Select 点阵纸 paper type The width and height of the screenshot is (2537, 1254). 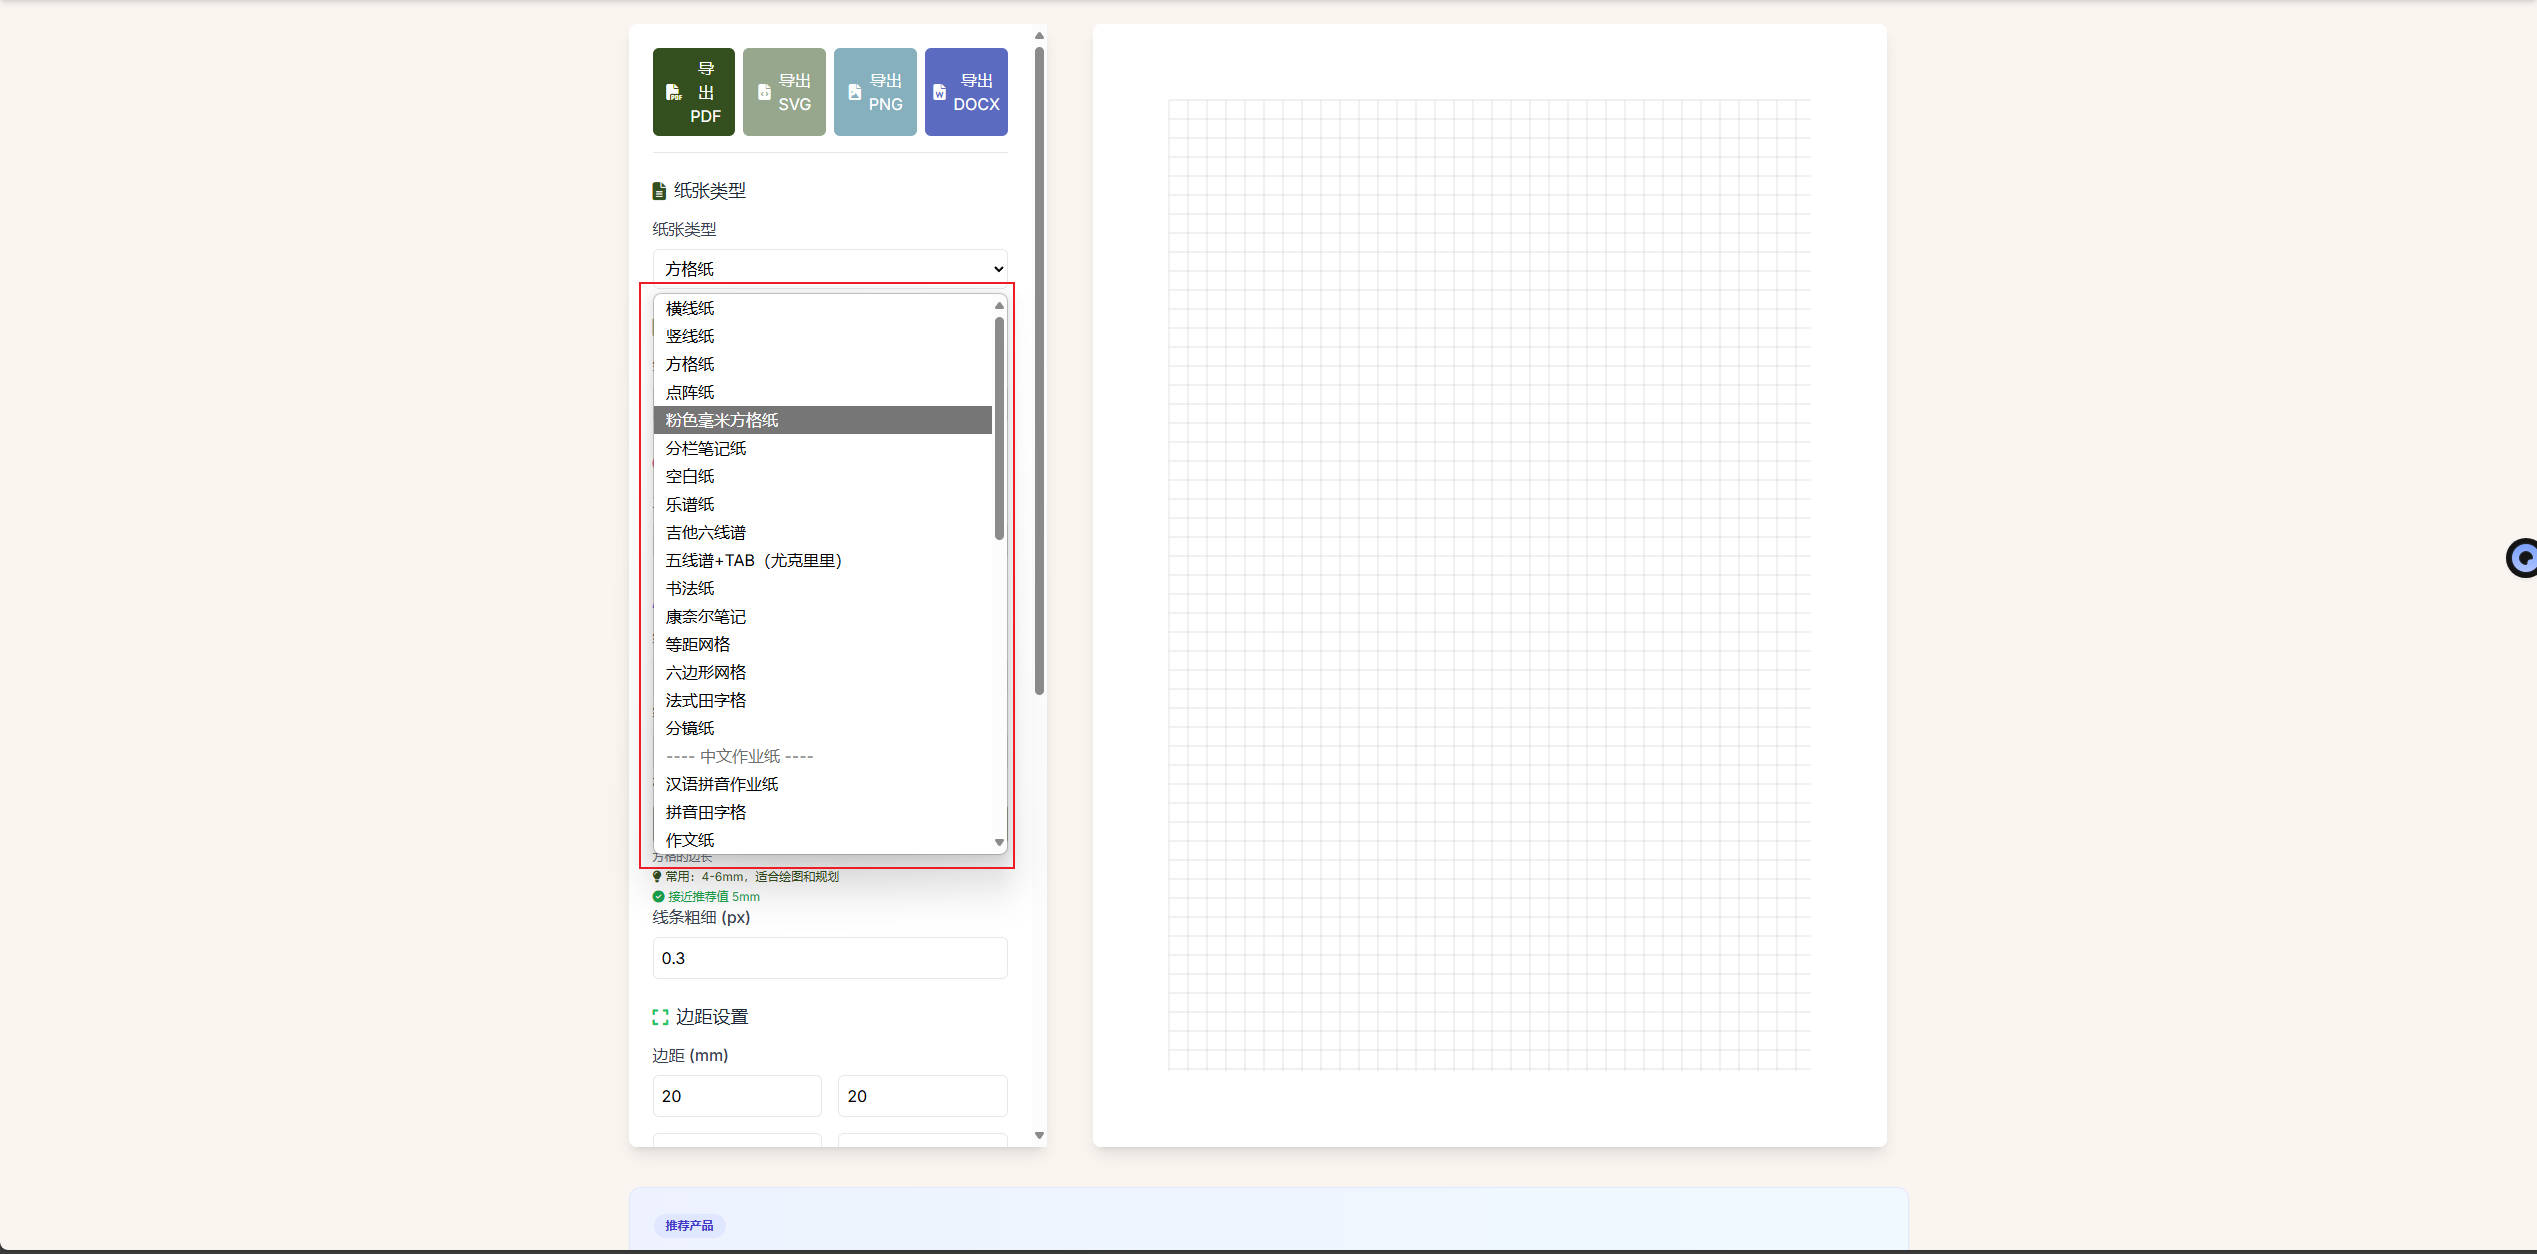[x=690, y=392]
